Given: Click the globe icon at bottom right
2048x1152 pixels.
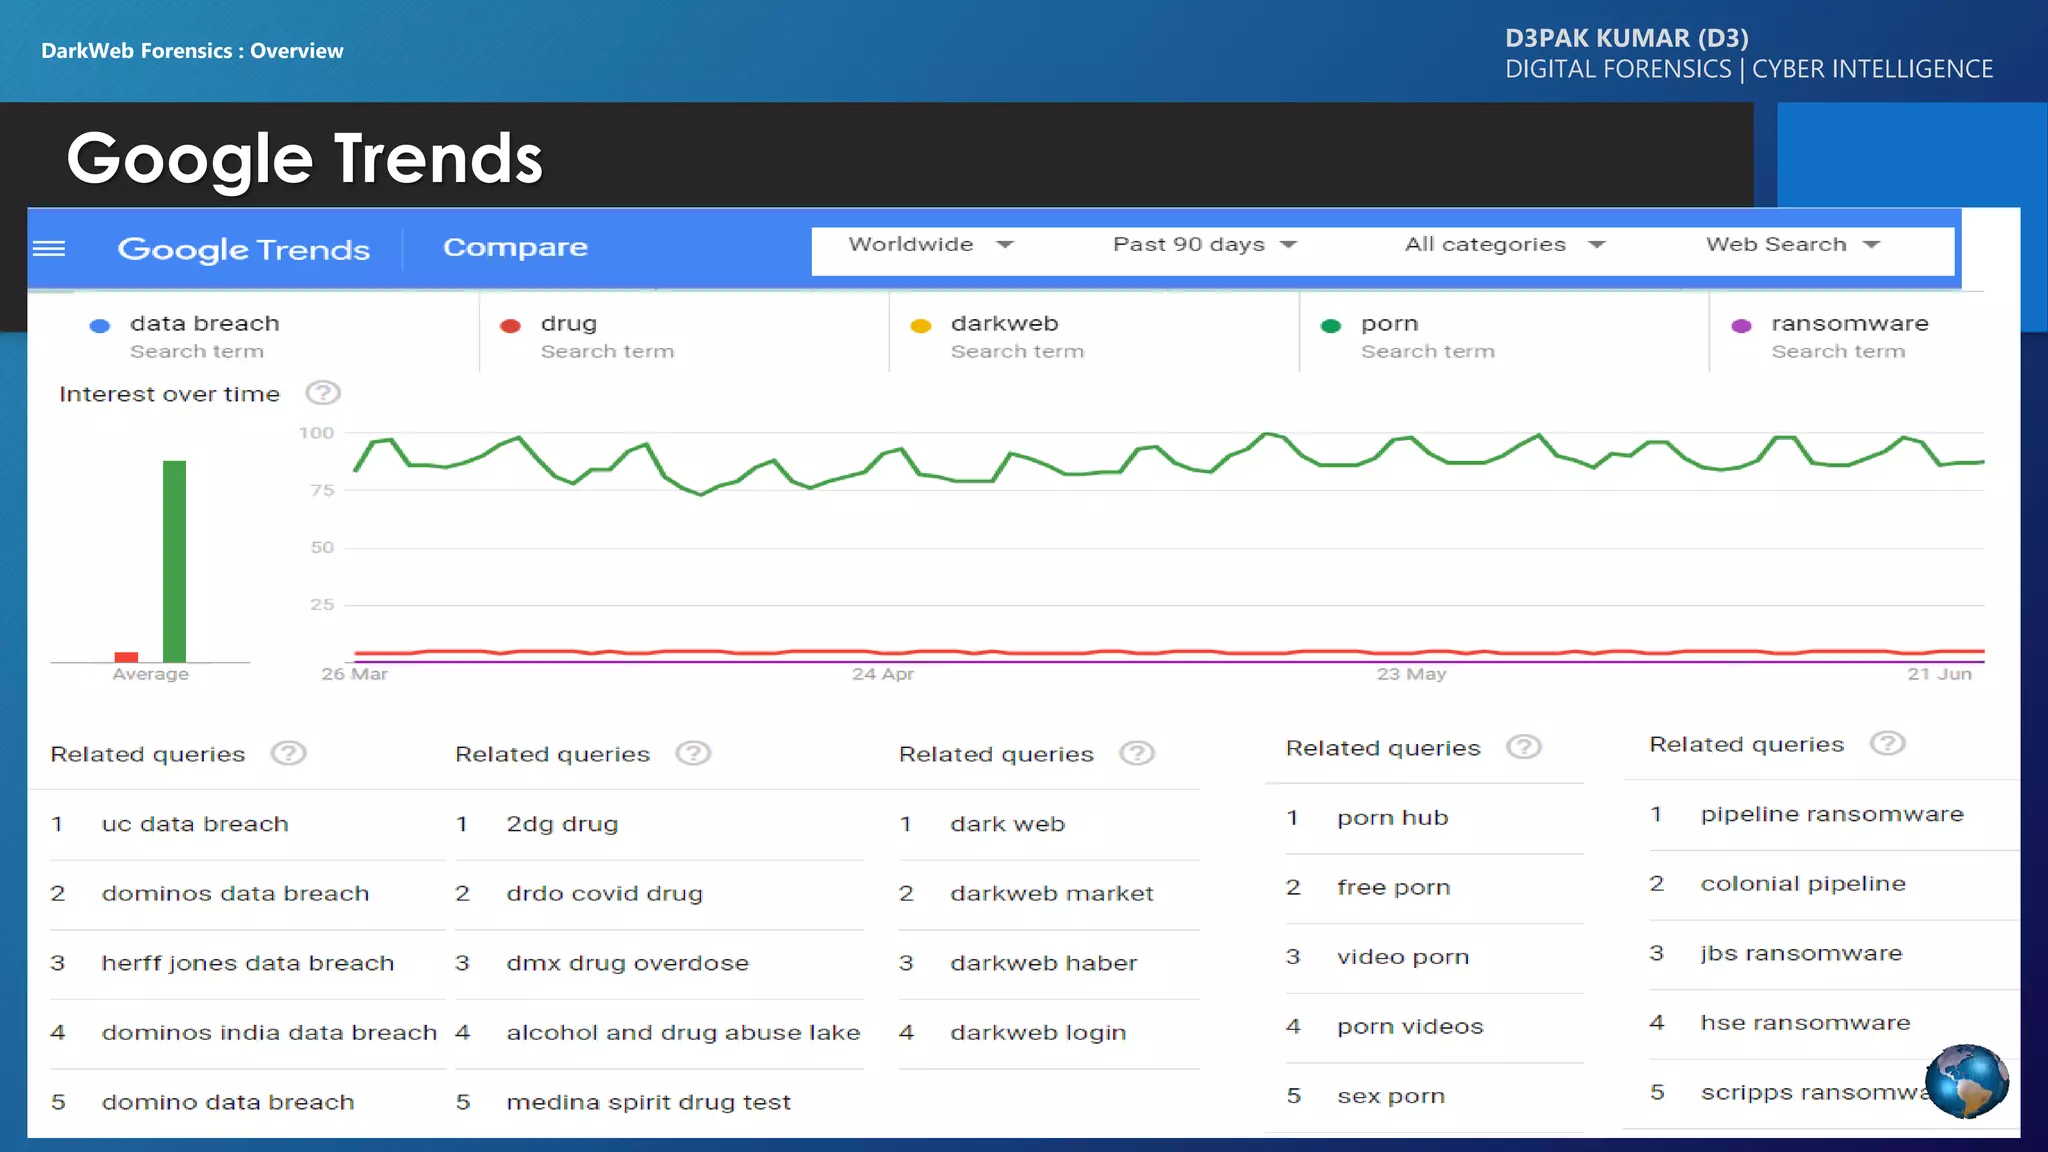Looking at the screenshot, I should point(1966,1081).
